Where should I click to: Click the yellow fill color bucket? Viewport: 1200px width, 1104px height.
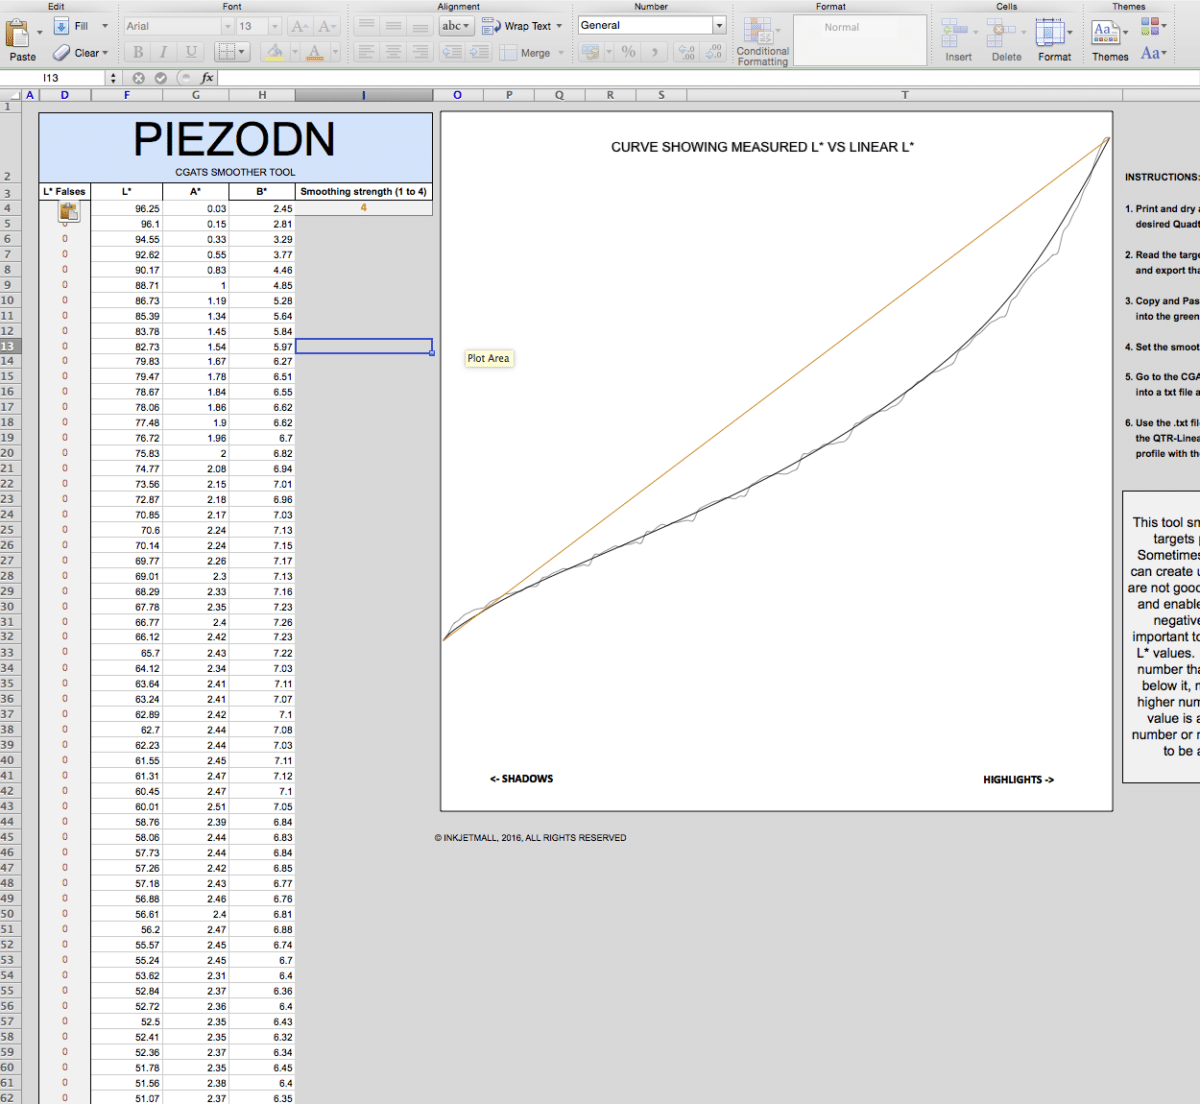275,52
